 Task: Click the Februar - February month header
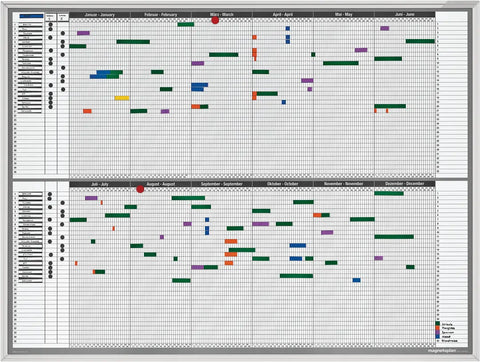click(161, 15)
